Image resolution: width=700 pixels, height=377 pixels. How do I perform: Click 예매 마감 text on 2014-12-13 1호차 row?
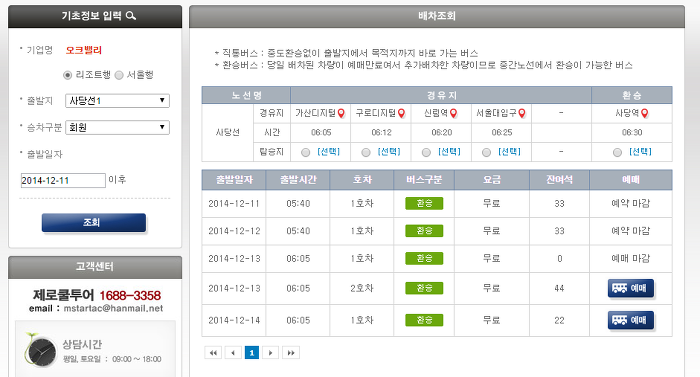[631, 259]
